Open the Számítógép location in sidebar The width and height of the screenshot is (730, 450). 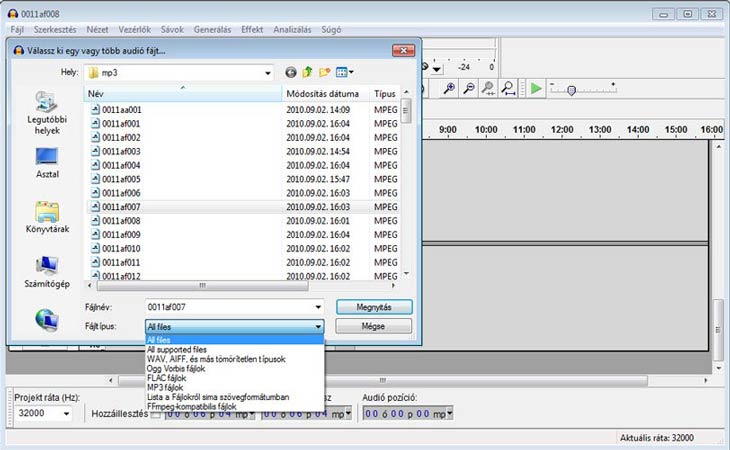(46, 271)
